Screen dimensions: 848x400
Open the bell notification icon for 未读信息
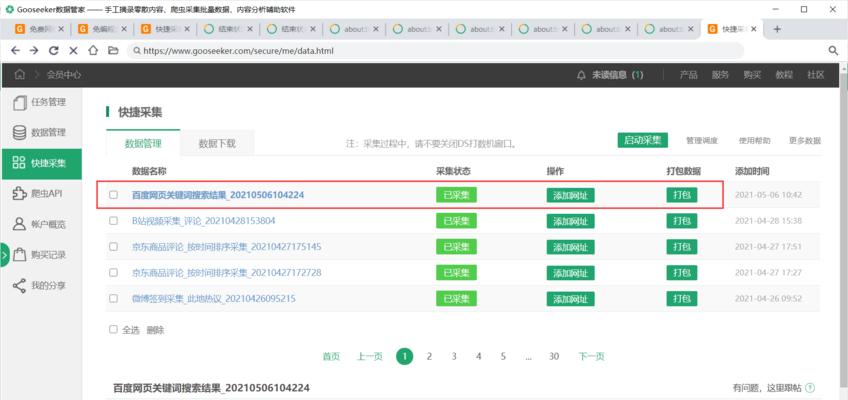click(581, 75)
